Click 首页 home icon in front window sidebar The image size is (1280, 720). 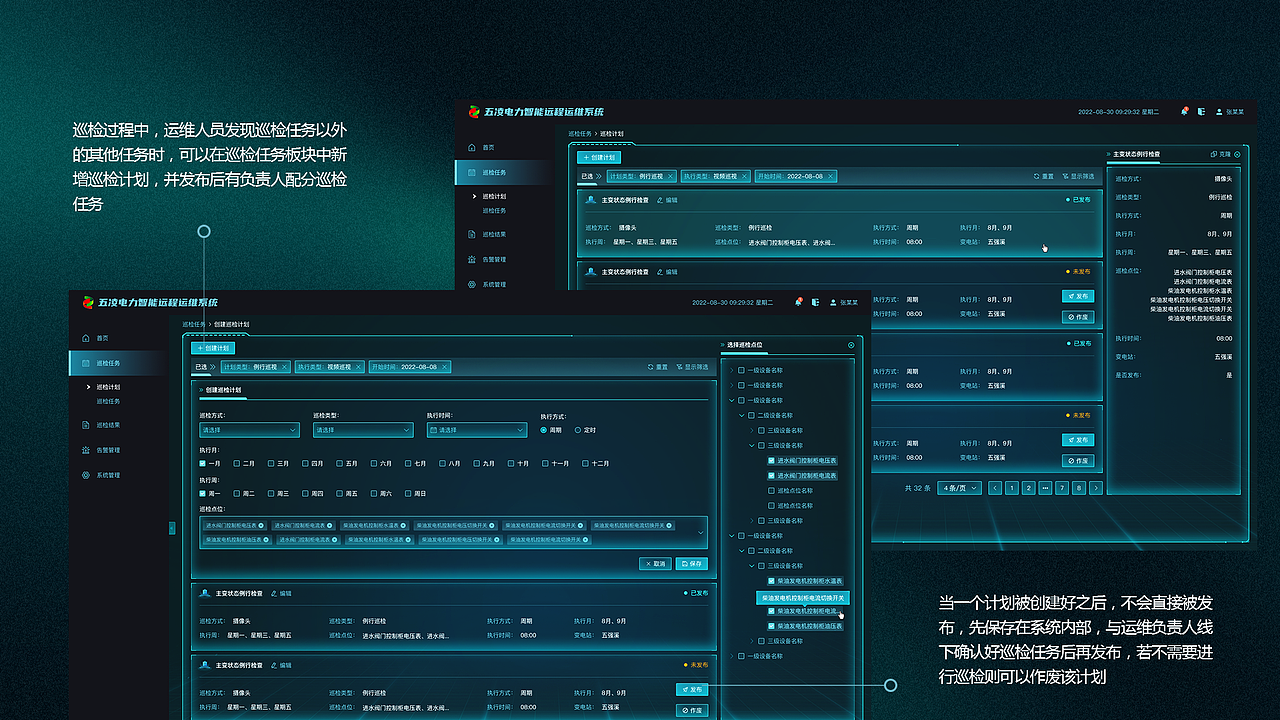(86, 338)
